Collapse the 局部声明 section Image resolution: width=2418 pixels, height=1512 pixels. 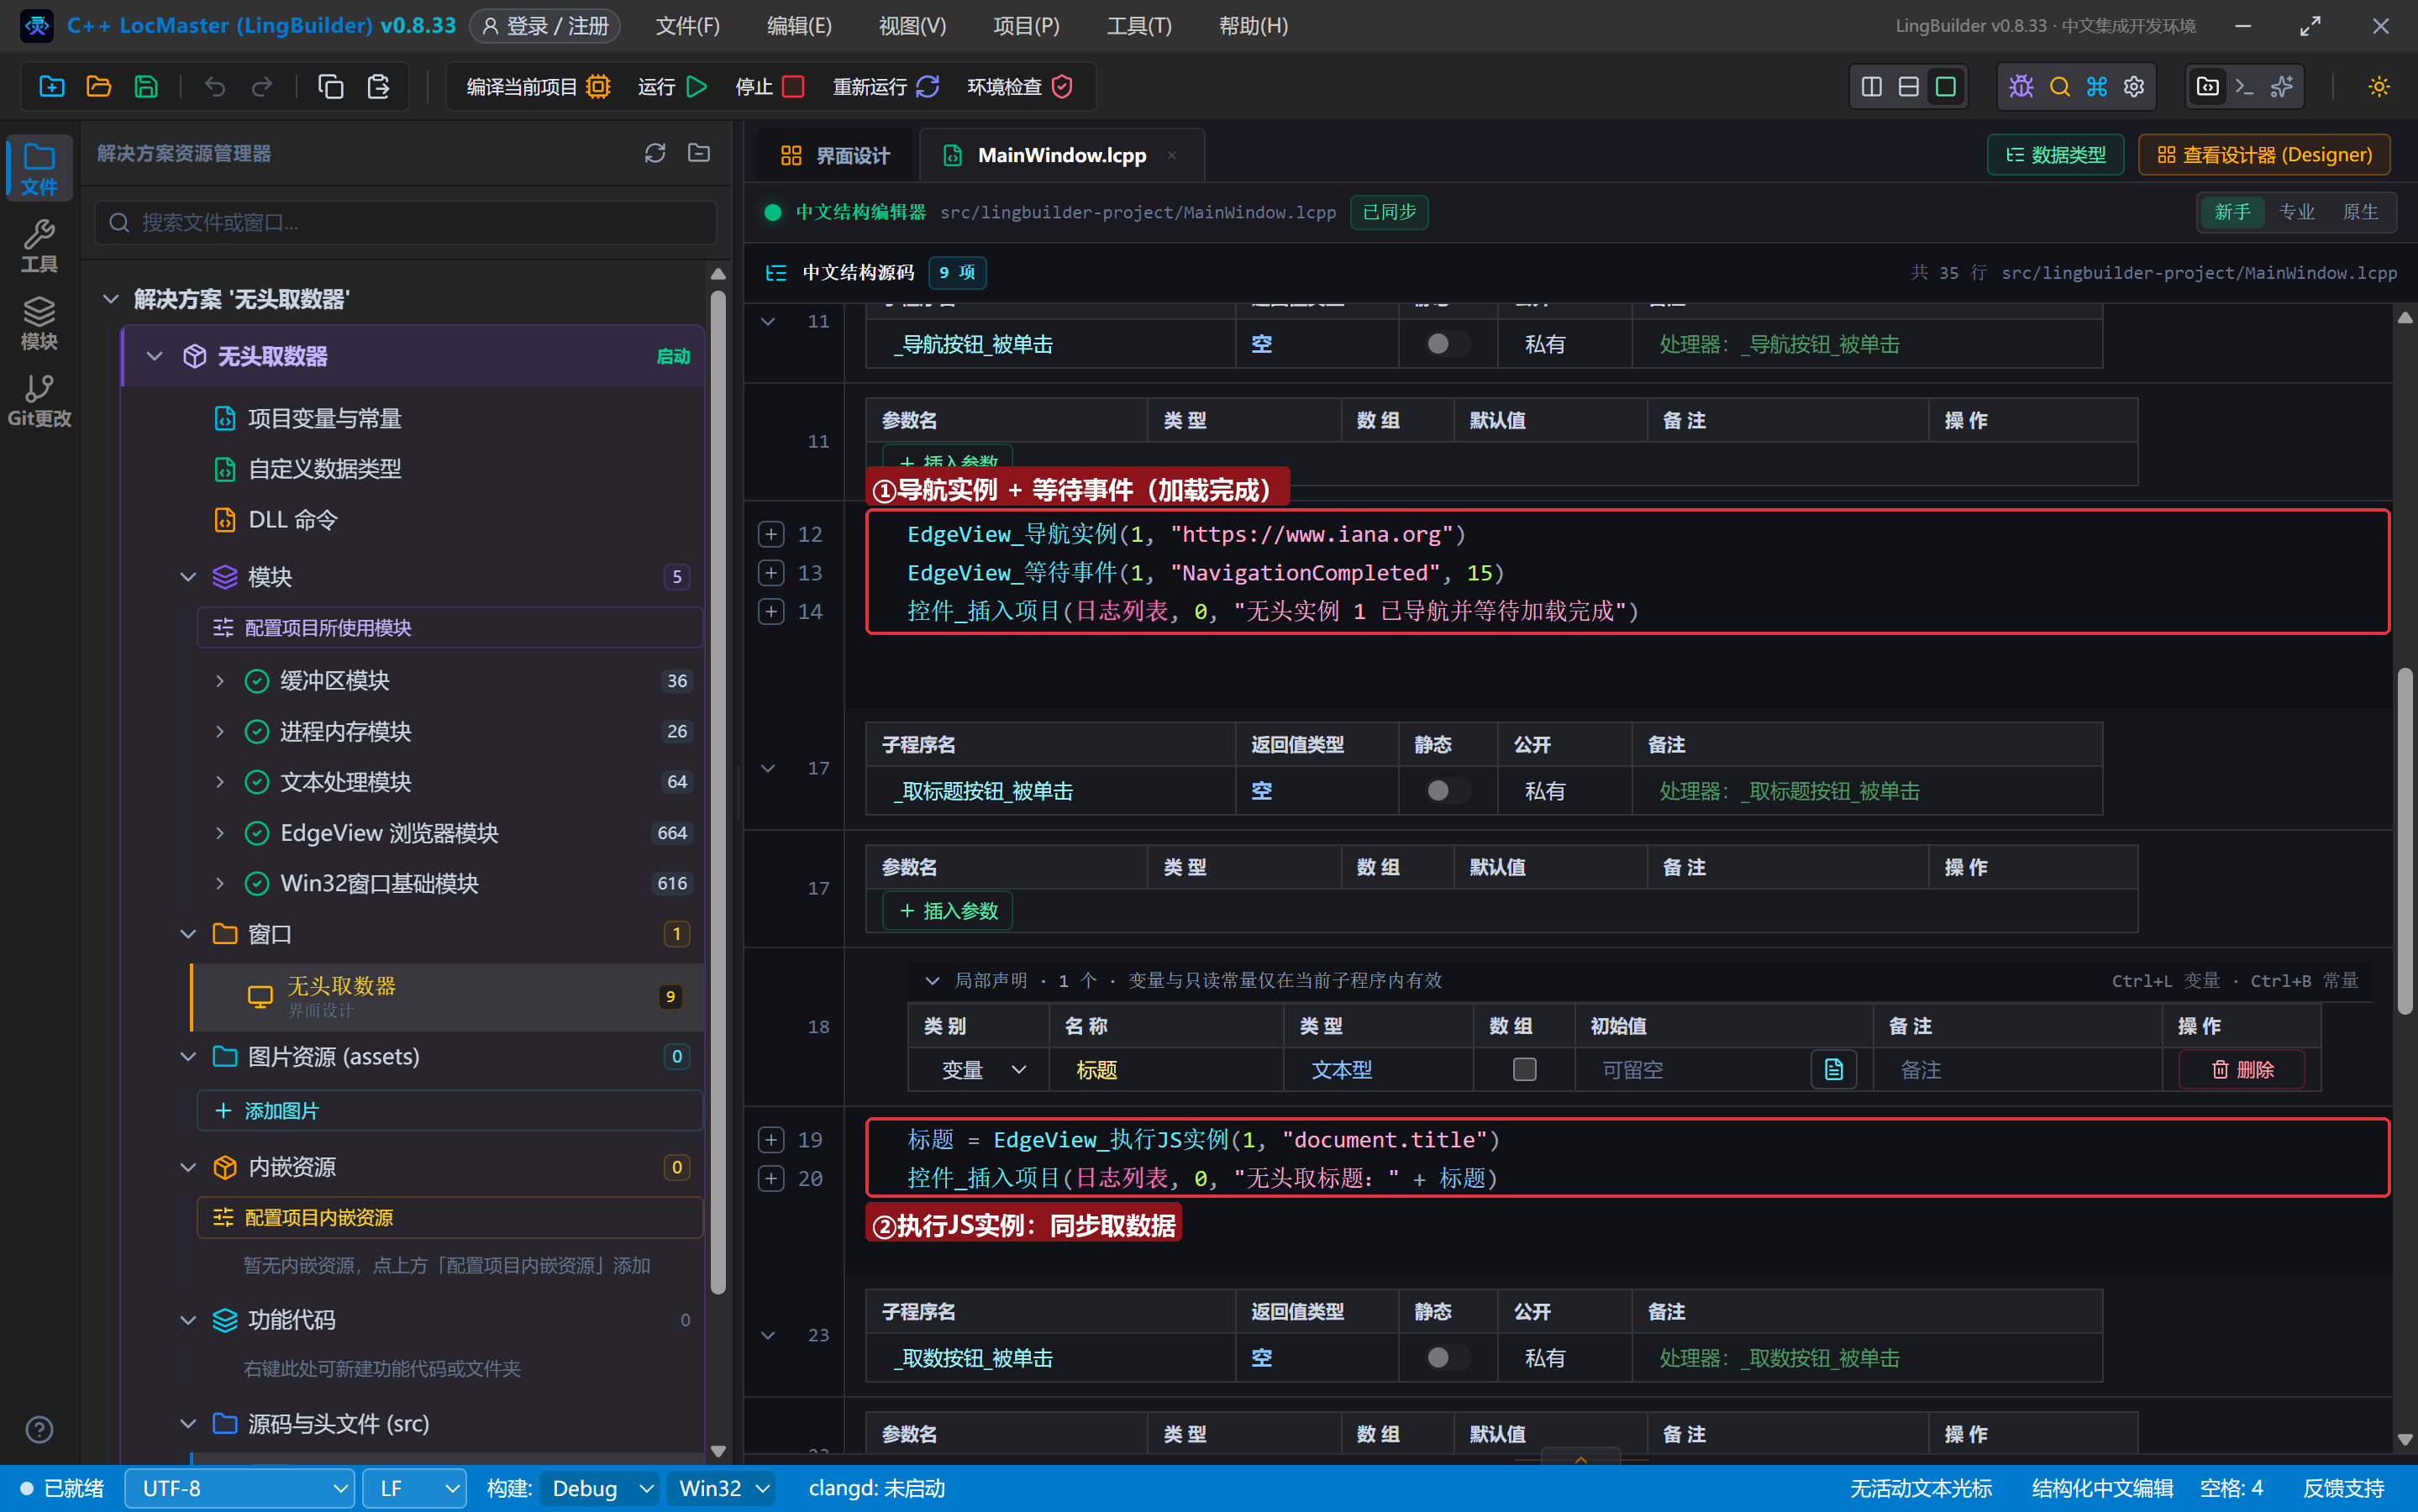point(931,981)
